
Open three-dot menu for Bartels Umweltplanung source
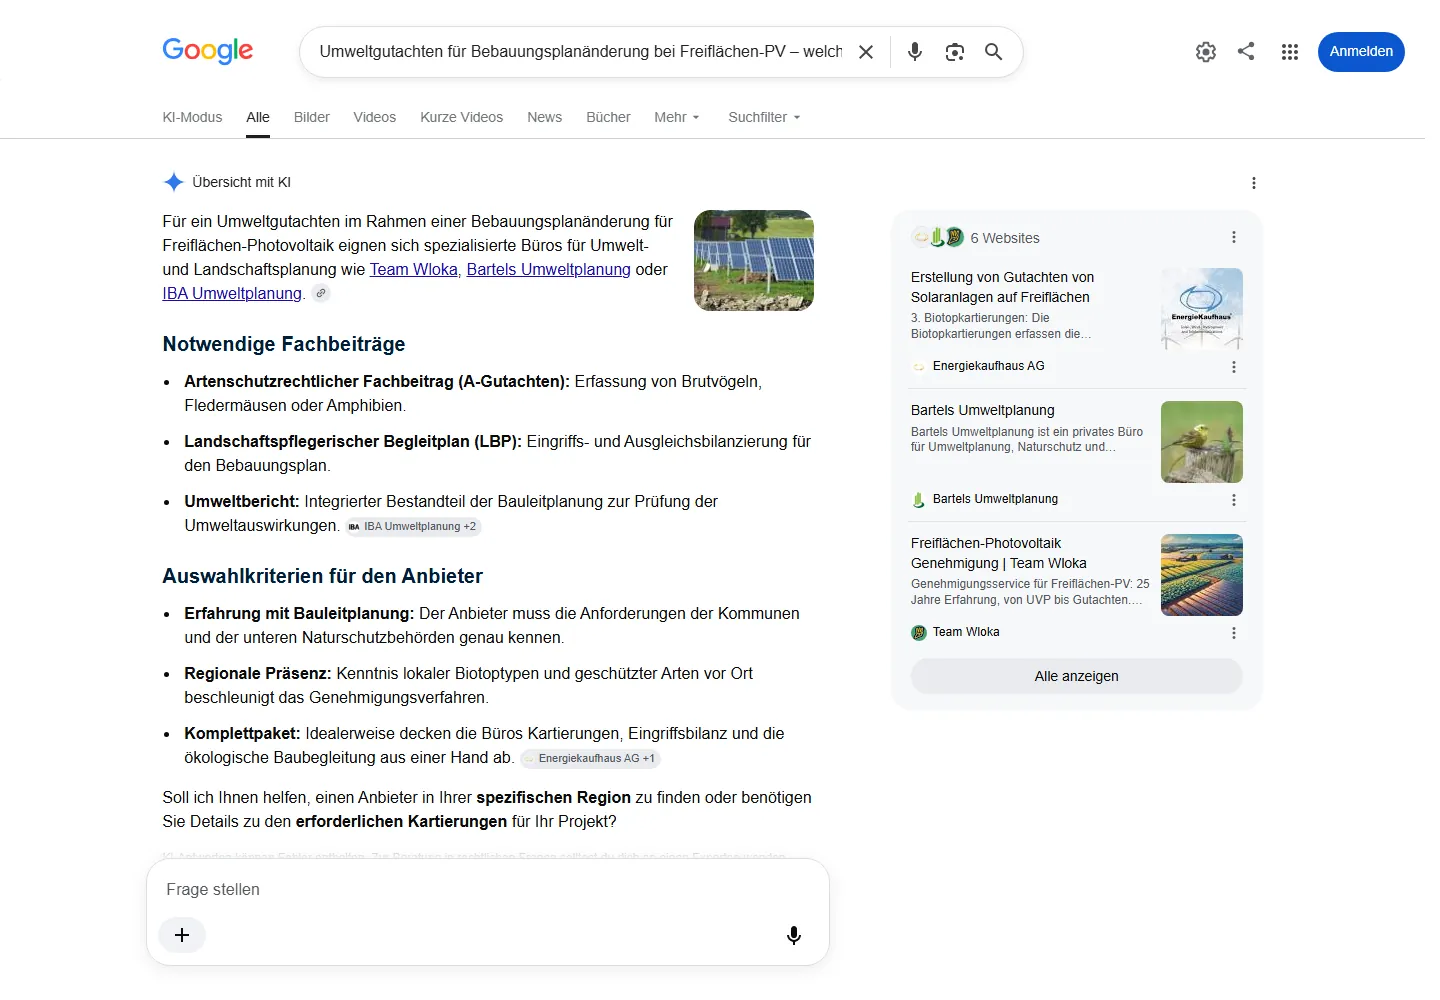[x=1234, y=500]
